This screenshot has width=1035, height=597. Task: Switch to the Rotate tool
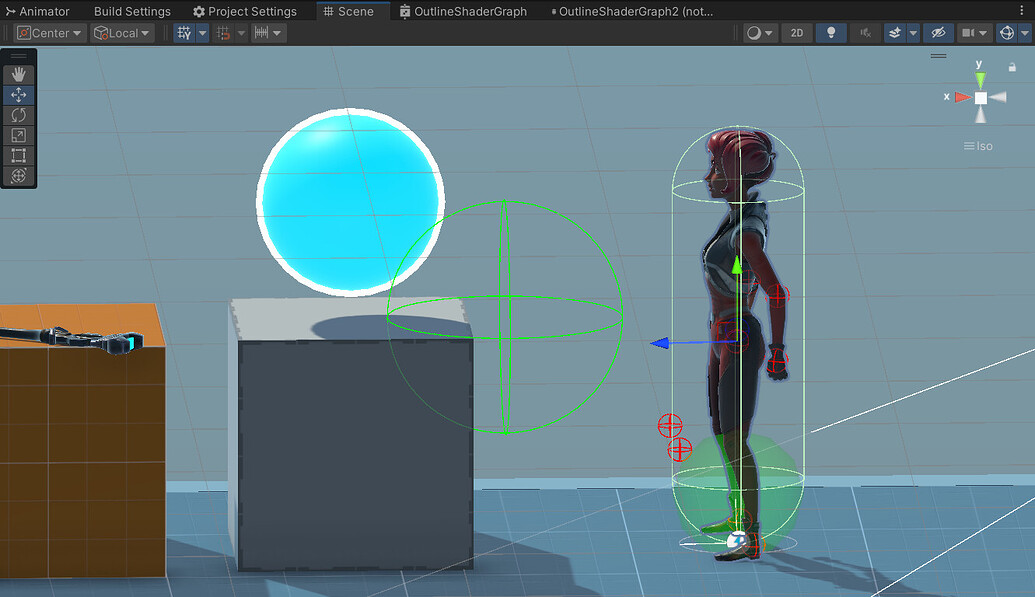tap(18, 115)
